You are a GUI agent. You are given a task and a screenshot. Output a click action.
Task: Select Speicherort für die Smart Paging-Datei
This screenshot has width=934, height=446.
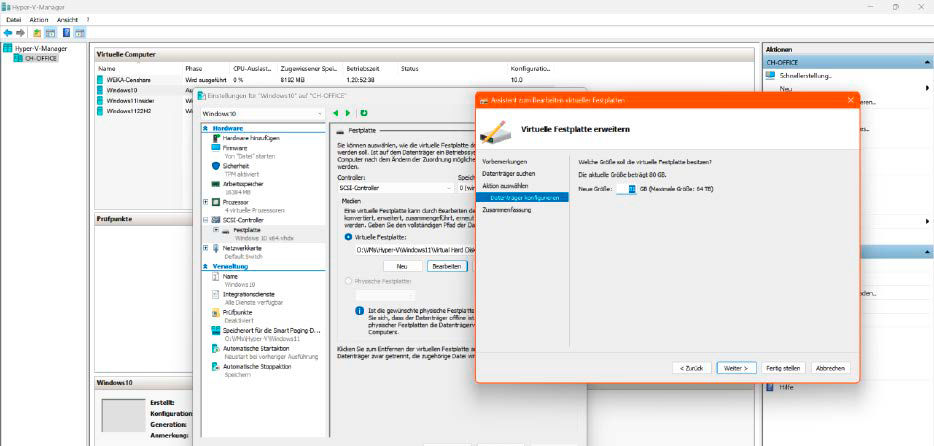(272, 330)
